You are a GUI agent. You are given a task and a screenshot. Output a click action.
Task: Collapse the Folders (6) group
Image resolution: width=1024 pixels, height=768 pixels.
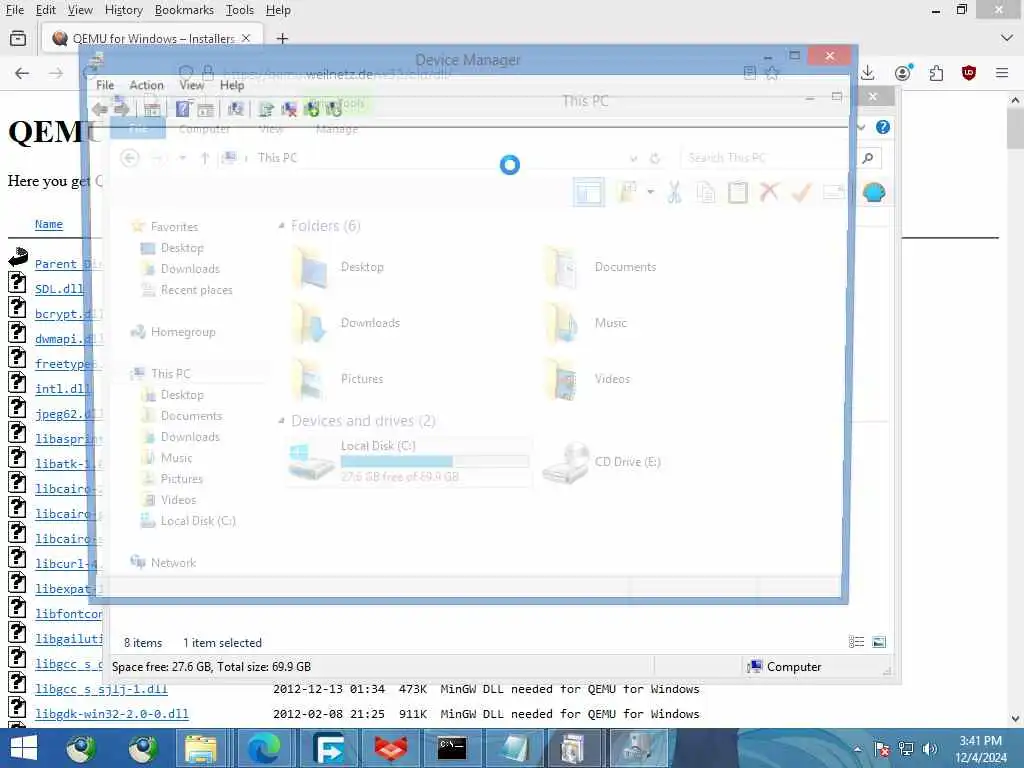[x=281, y=226]
